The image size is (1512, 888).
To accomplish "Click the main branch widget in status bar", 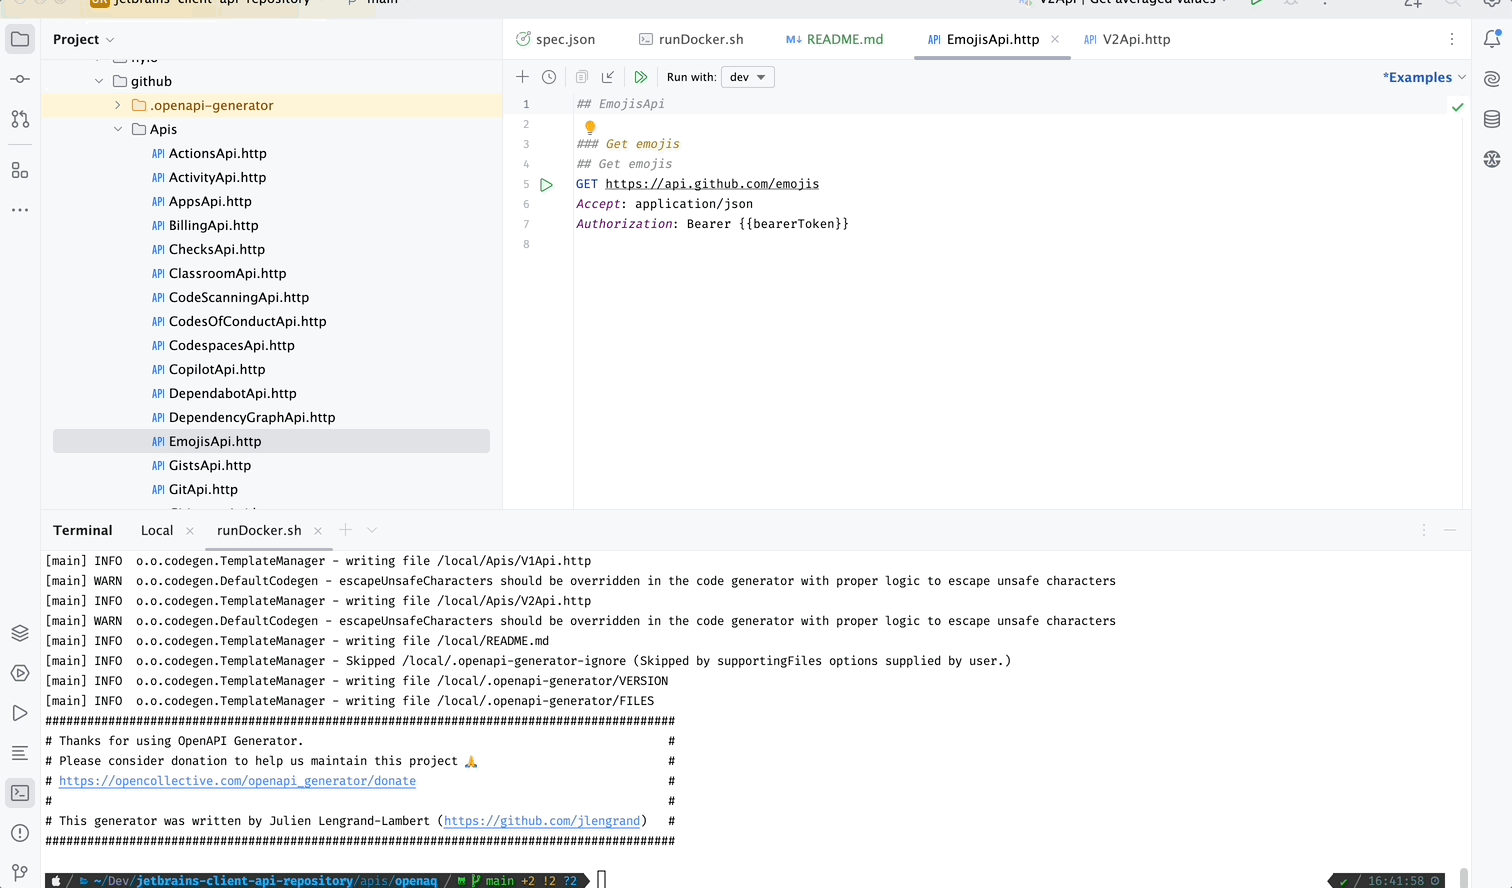I will click(498, 880).
